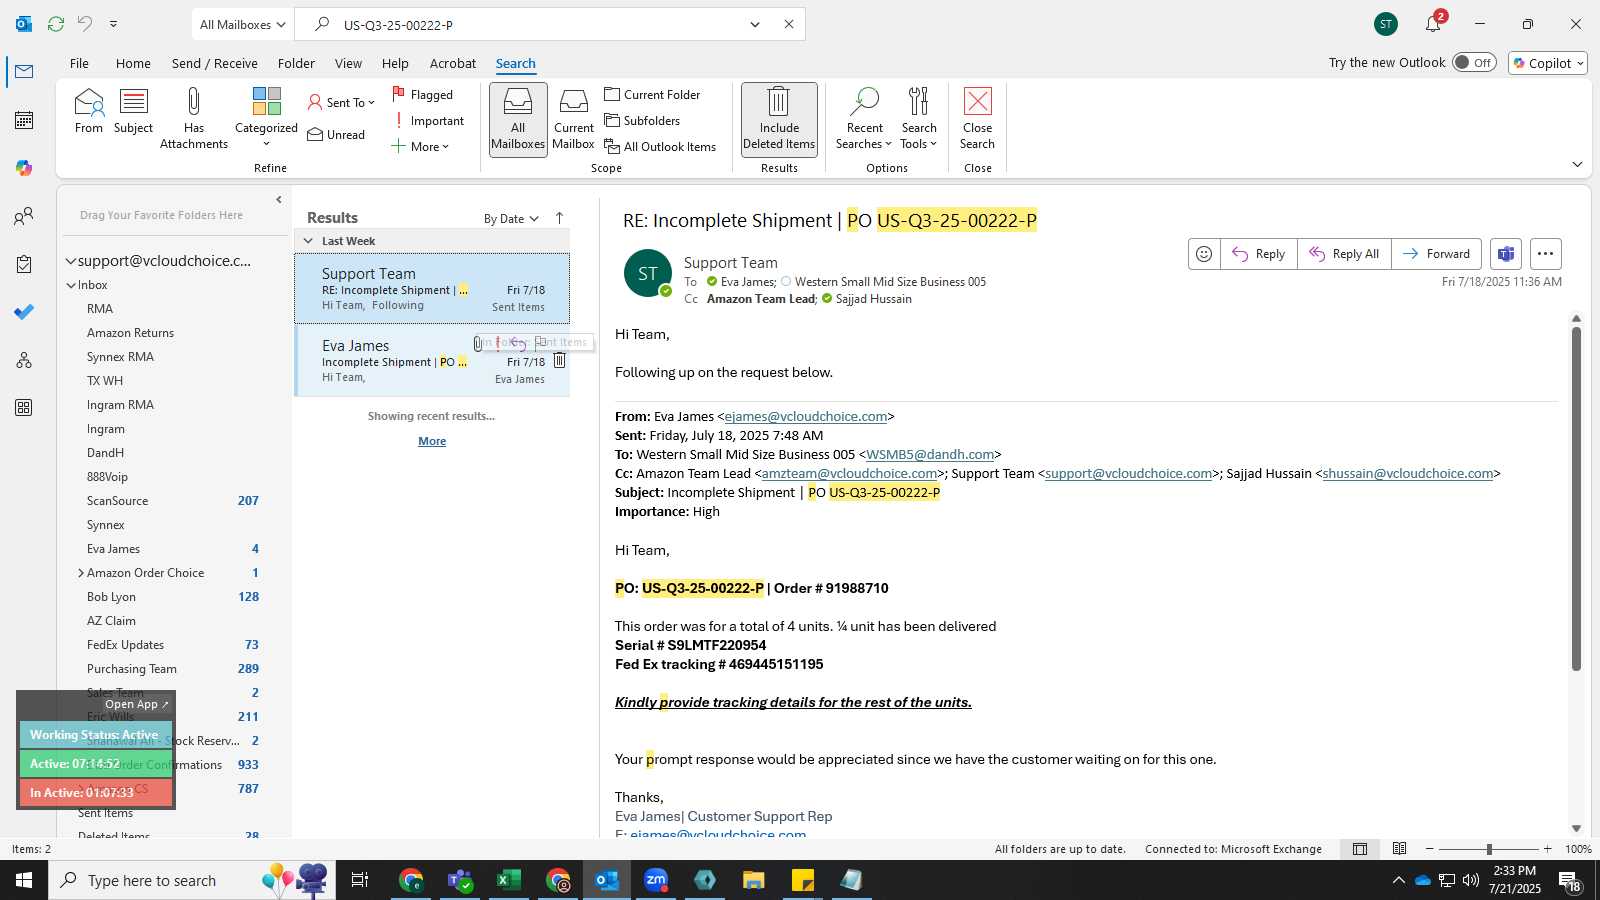Open Recent Searches dropdown
This screenshot has width=1600, height=900.
864,118
